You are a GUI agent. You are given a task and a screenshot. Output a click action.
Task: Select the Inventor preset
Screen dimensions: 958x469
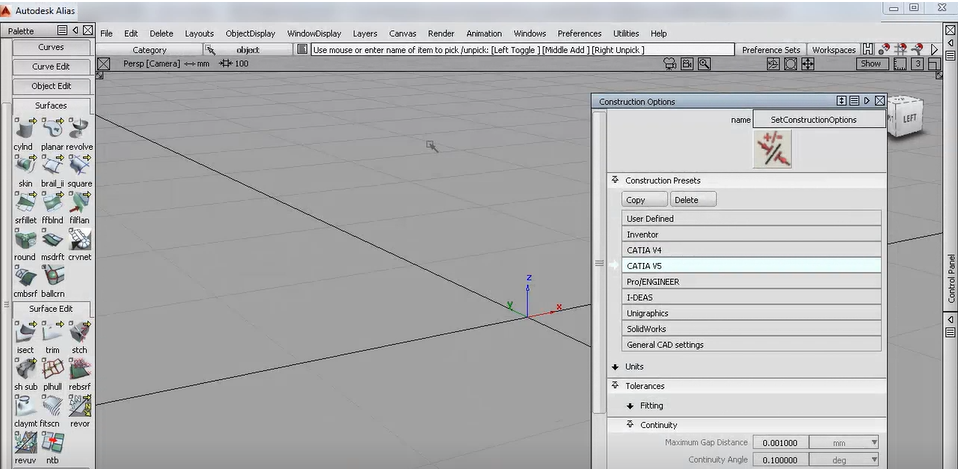click(x=751, y=234)
